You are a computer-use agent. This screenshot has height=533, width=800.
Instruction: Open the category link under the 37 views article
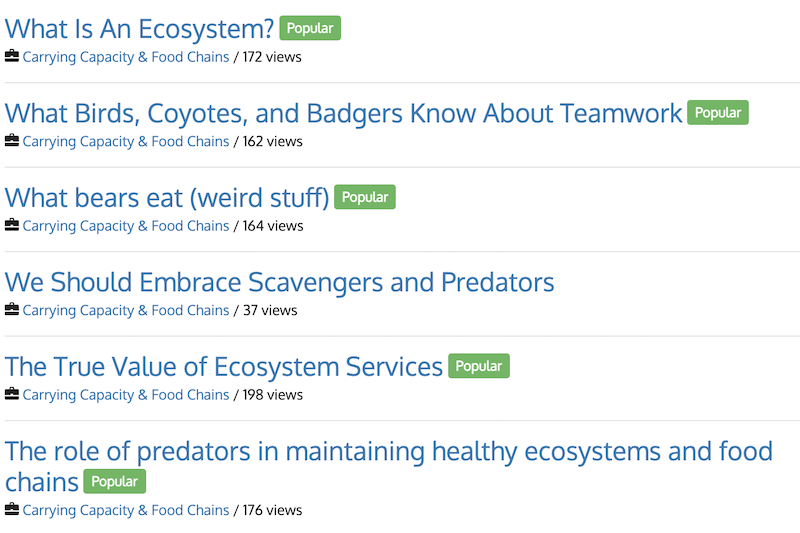point(126,310)
